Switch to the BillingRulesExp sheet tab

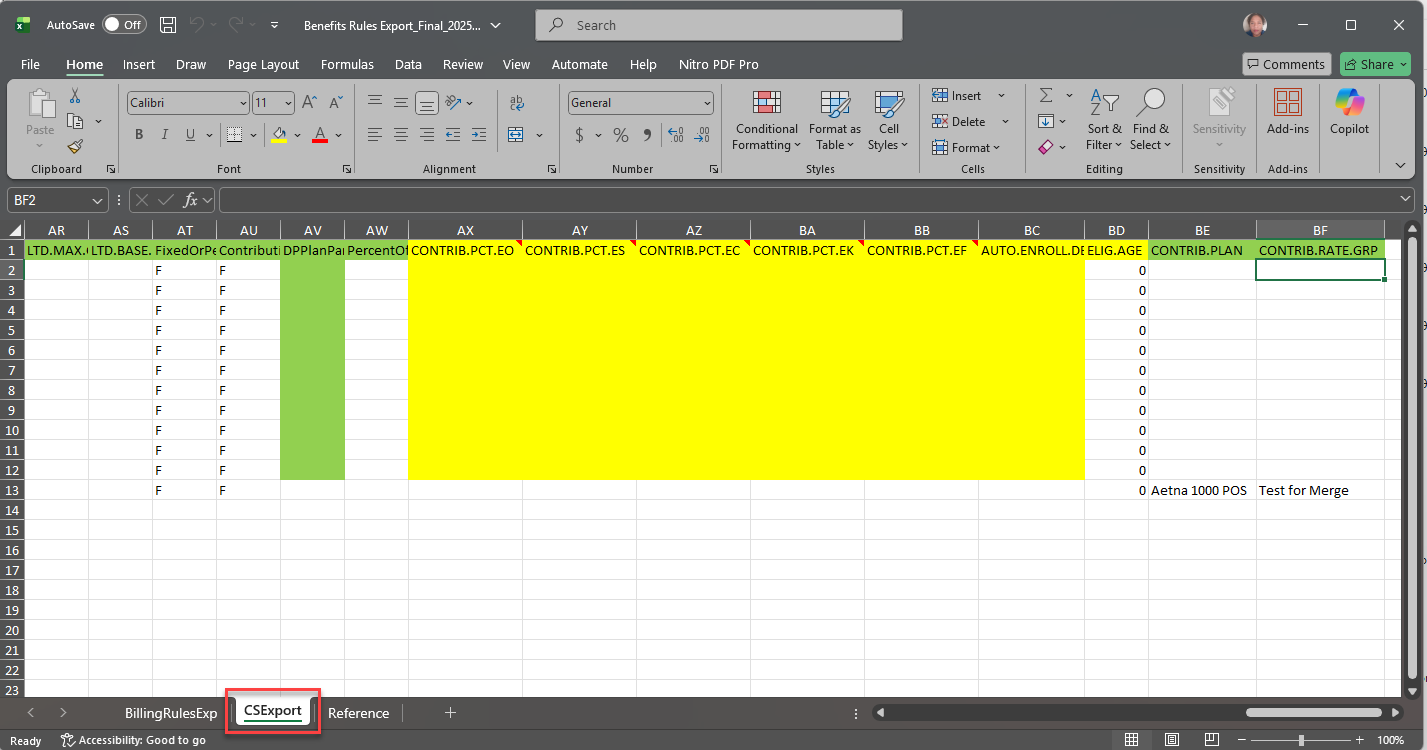171,713
